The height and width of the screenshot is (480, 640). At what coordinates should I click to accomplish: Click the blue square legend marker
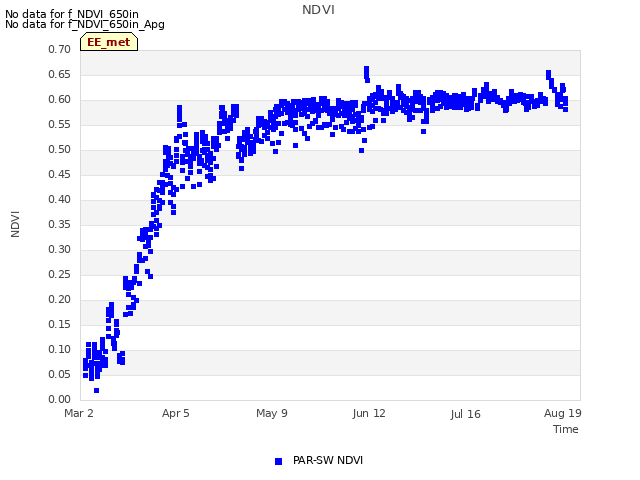pyautogui.click(x=278, y=461)
